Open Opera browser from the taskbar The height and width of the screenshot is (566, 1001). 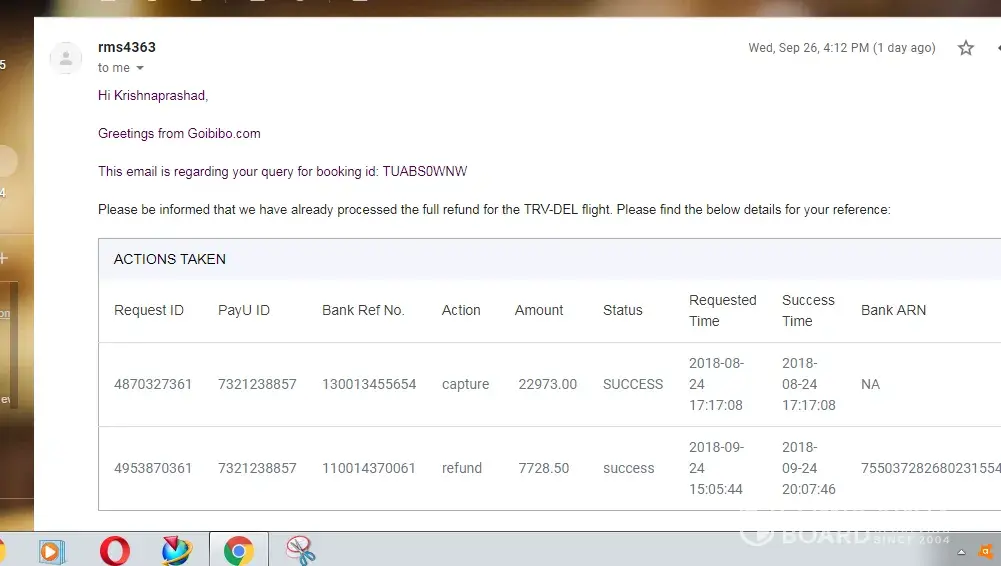[115, 550]
